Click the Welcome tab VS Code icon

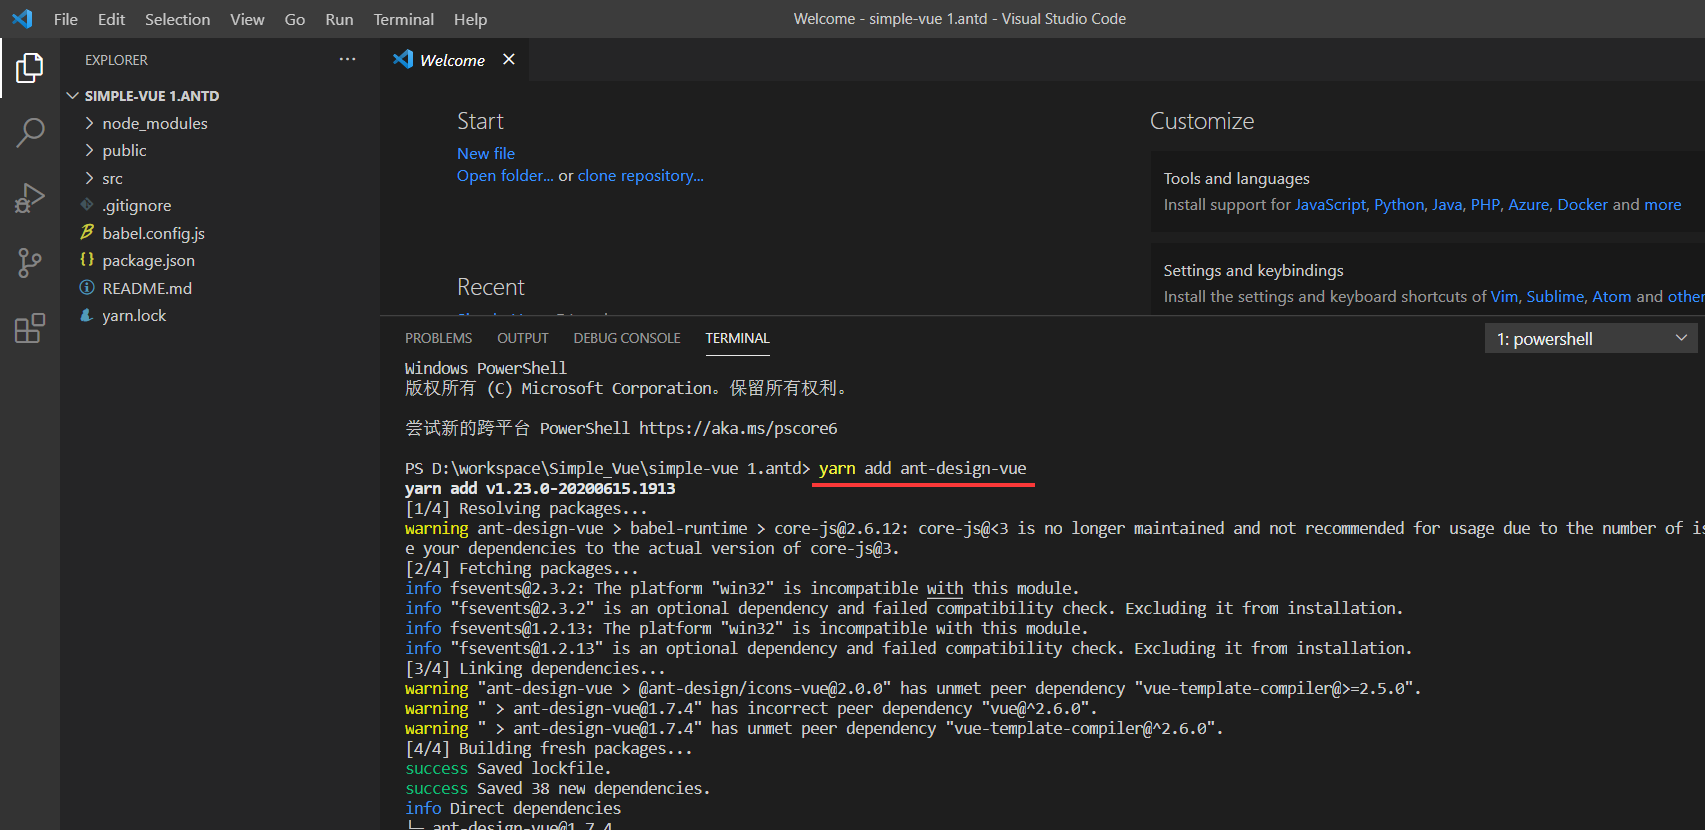pos(403,59)
